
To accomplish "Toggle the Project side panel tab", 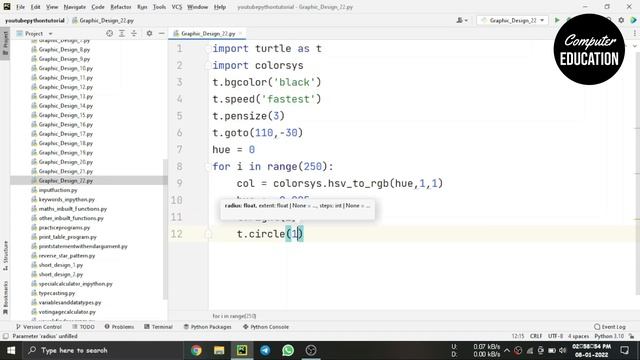I will pos(5,44).
